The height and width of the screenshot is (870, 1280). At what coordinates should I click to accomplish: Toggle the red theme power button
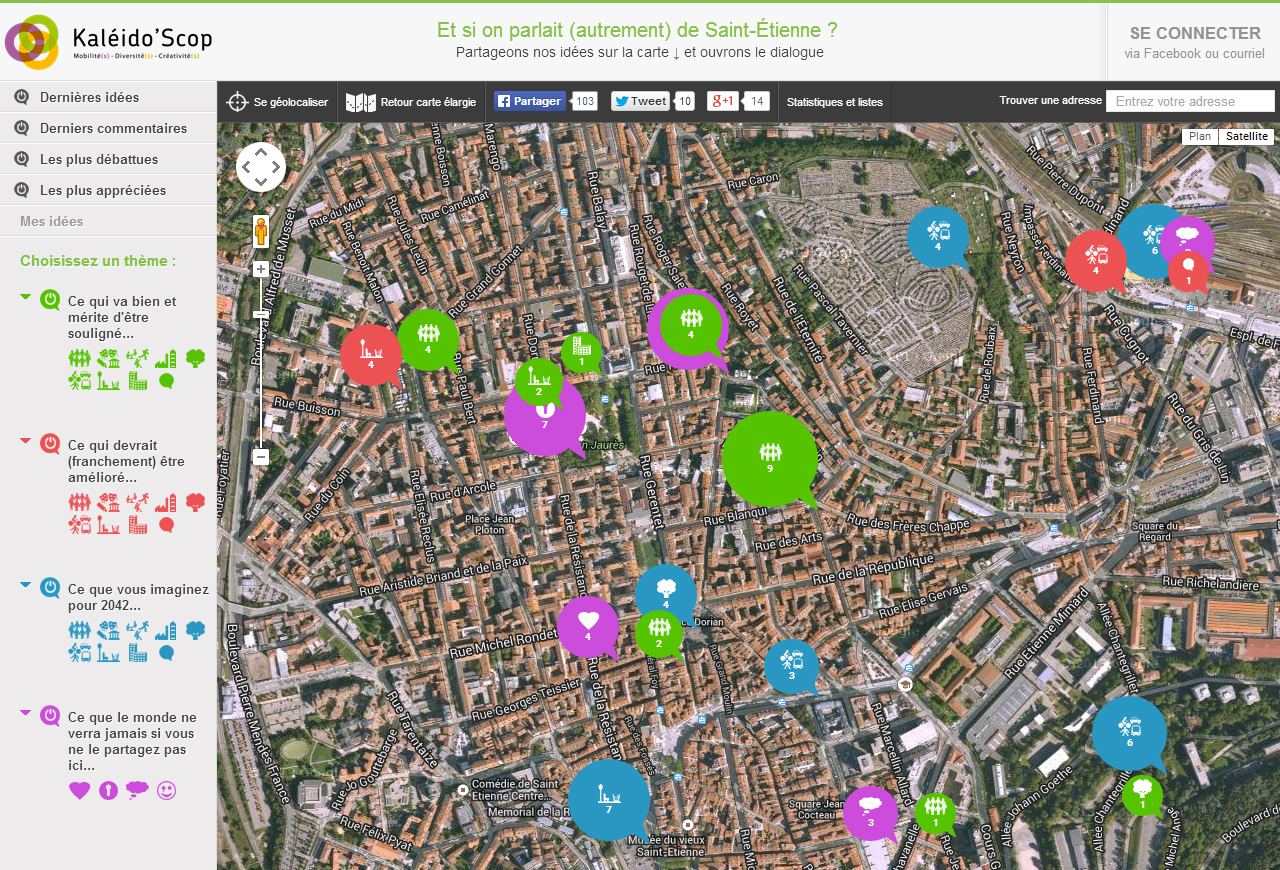pos(50,444)
